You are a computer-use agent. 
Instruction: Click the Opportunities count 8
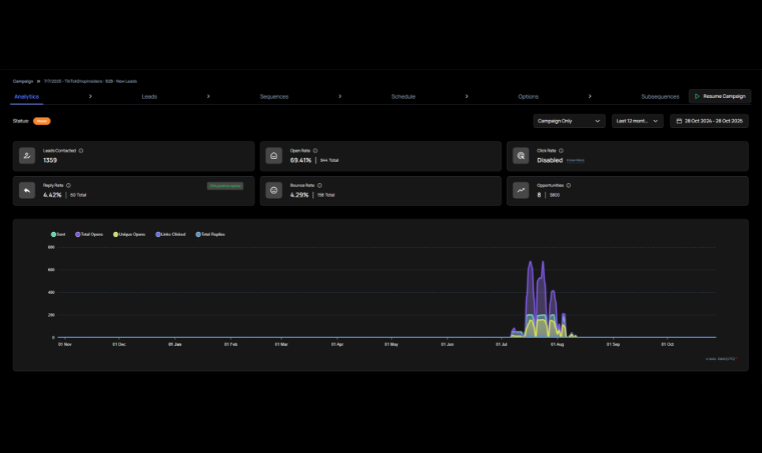[539, 195]
